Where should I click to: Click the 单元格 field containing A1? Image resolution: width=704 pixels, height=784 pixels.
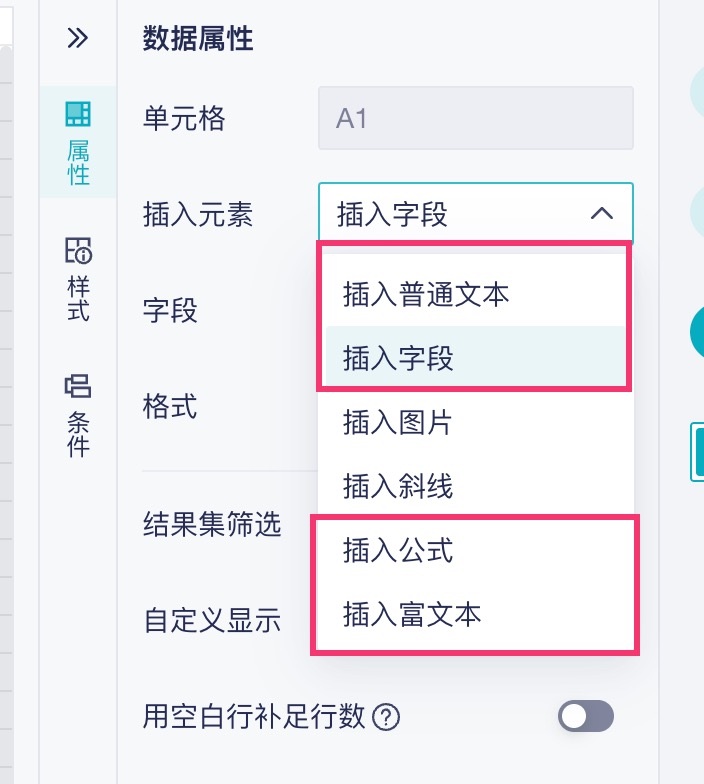coord(475,119)
